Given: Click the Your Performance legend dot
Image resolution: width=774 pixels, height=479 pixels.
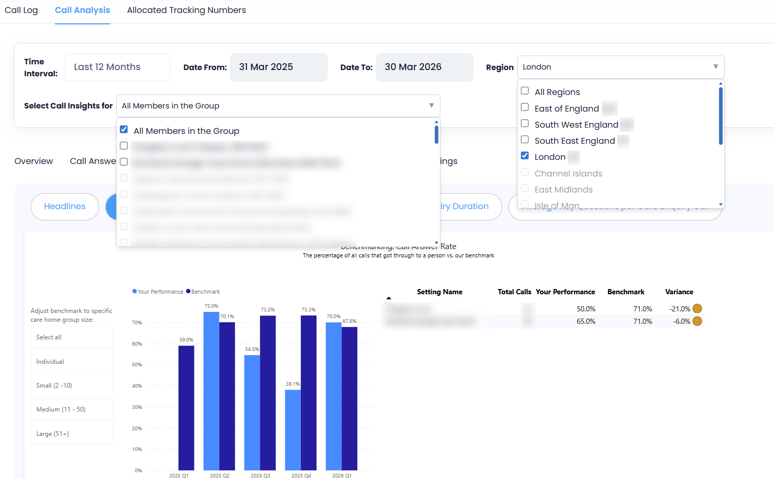Looking at the screenshot, I should tap(134, 291).
